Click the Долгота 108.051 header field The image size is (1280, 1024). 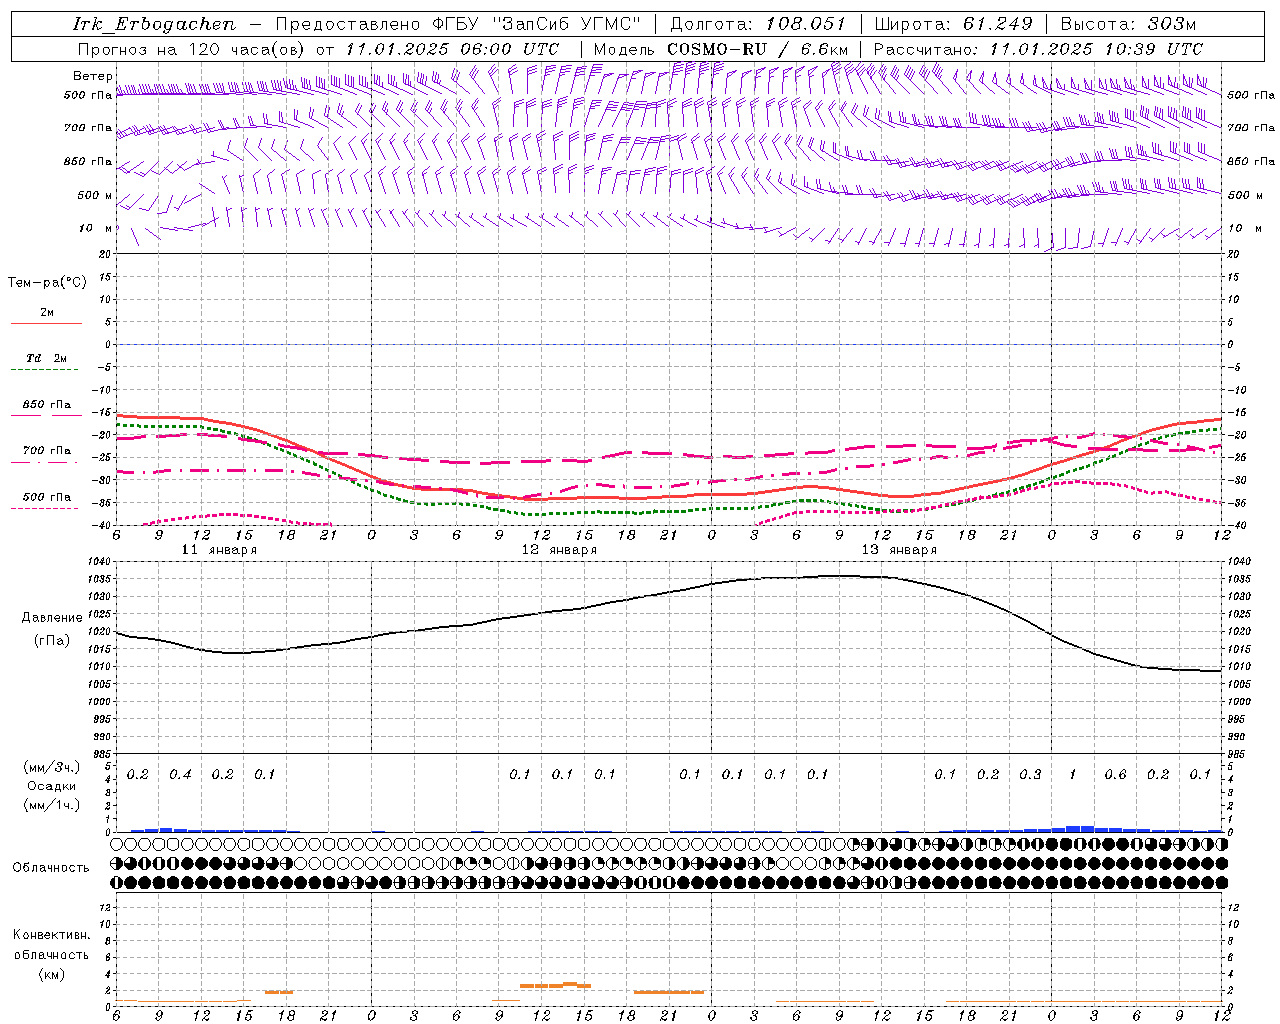[x=757, y=24]
